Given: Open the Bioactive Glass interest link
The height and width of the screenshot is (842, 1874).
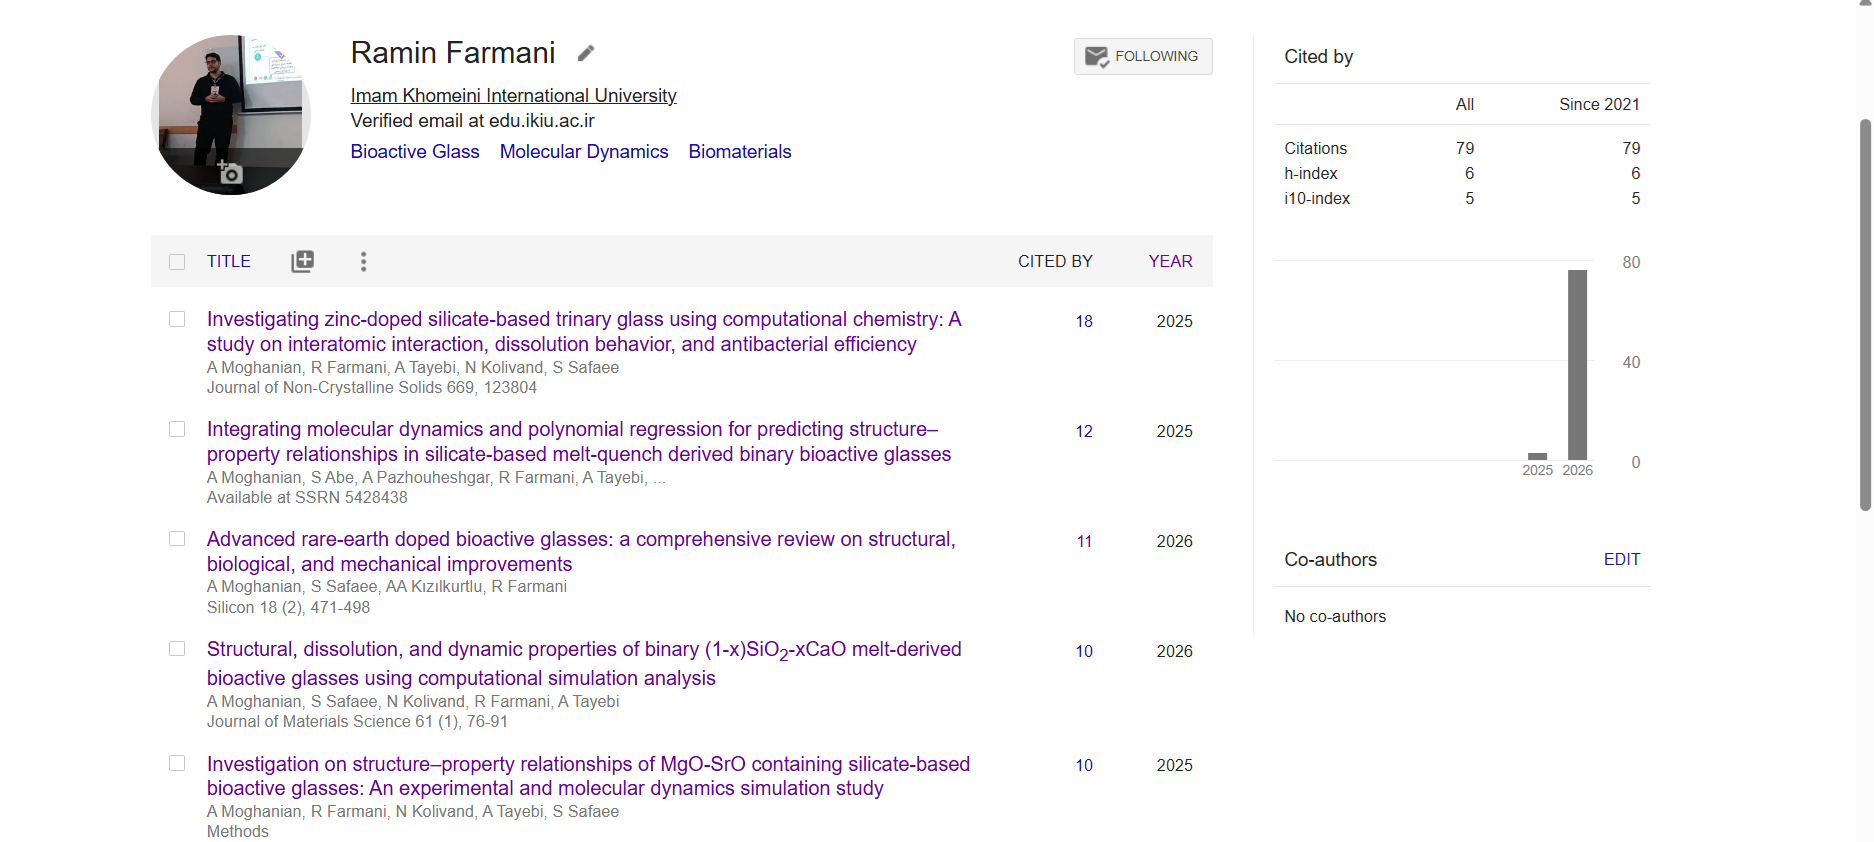Looking at the screenshot, I should pyautogui.click(x=415, y=151).
